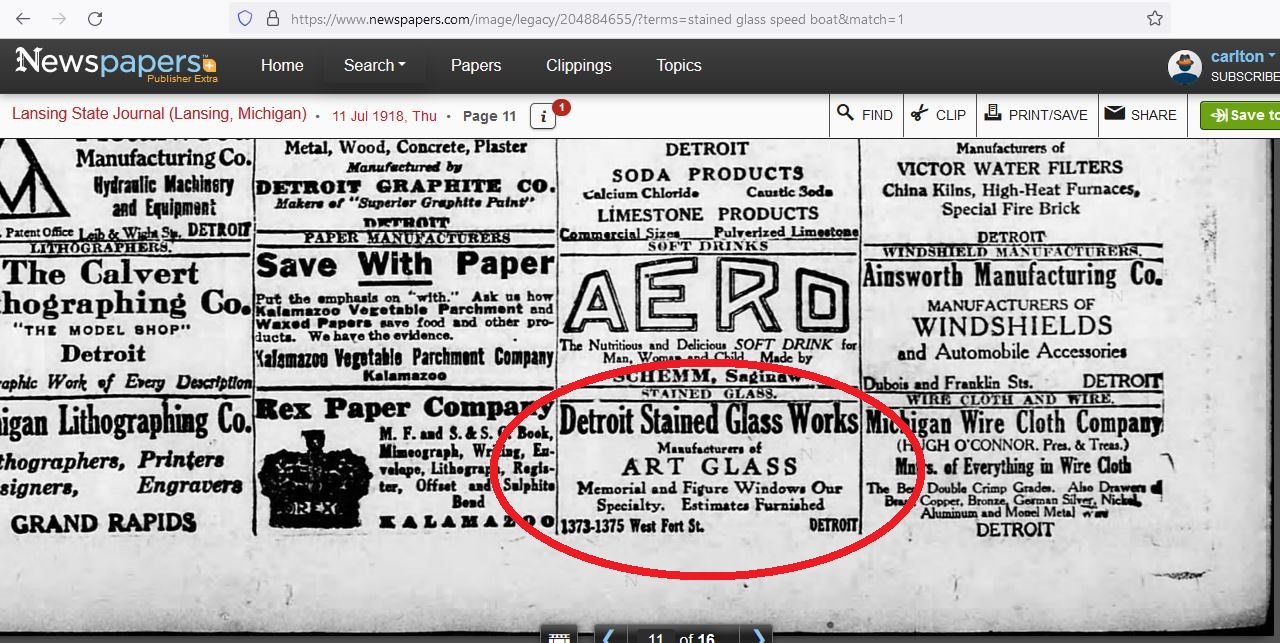The image size is (1280, 643).
Task: Select Papers in the navigation bar
Action: pyautogui.click(x=476, y=65)
